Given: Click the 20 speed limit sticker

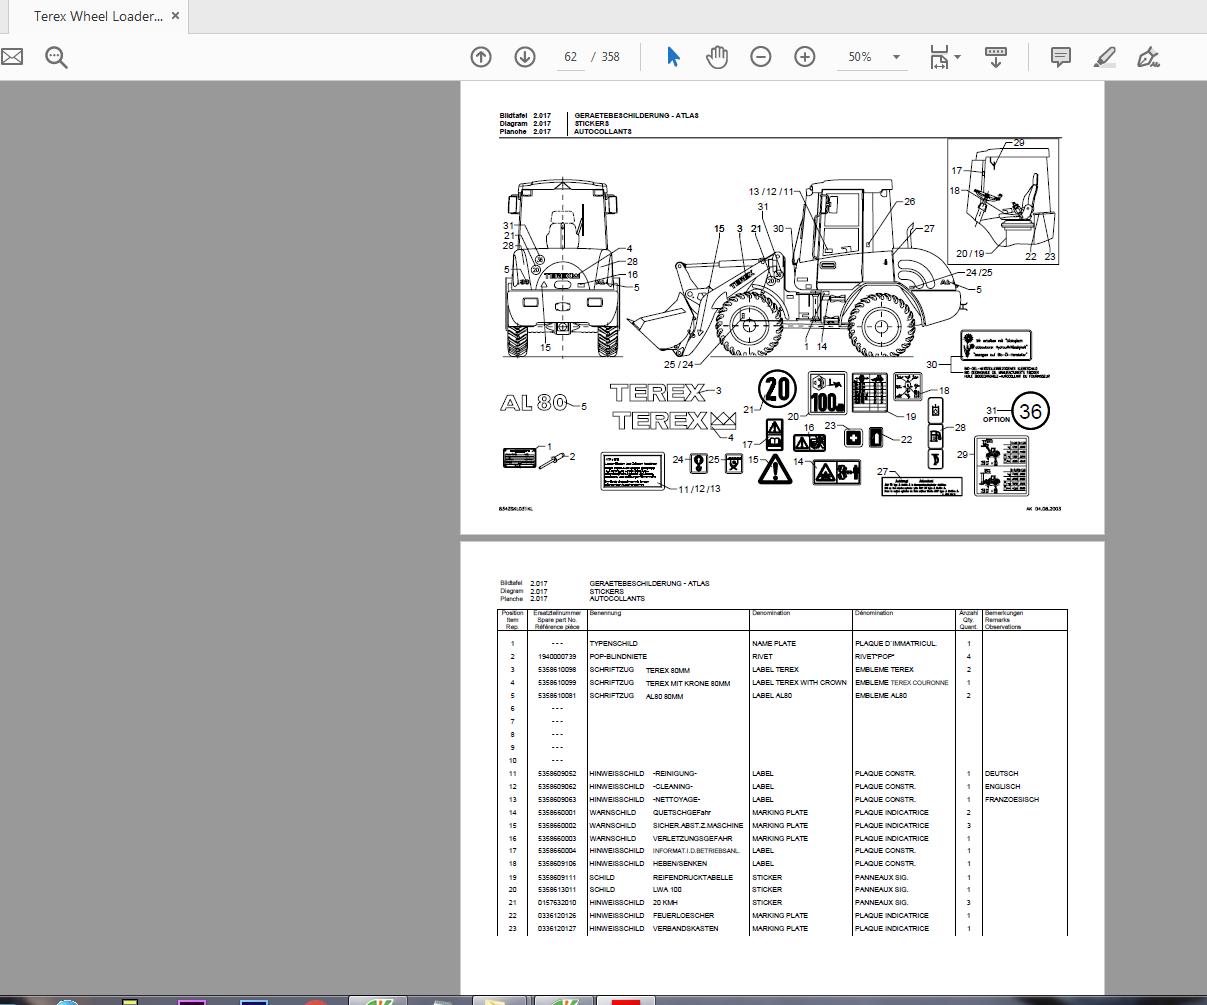Looking at the screenshot, I should [x=778, y=390].
